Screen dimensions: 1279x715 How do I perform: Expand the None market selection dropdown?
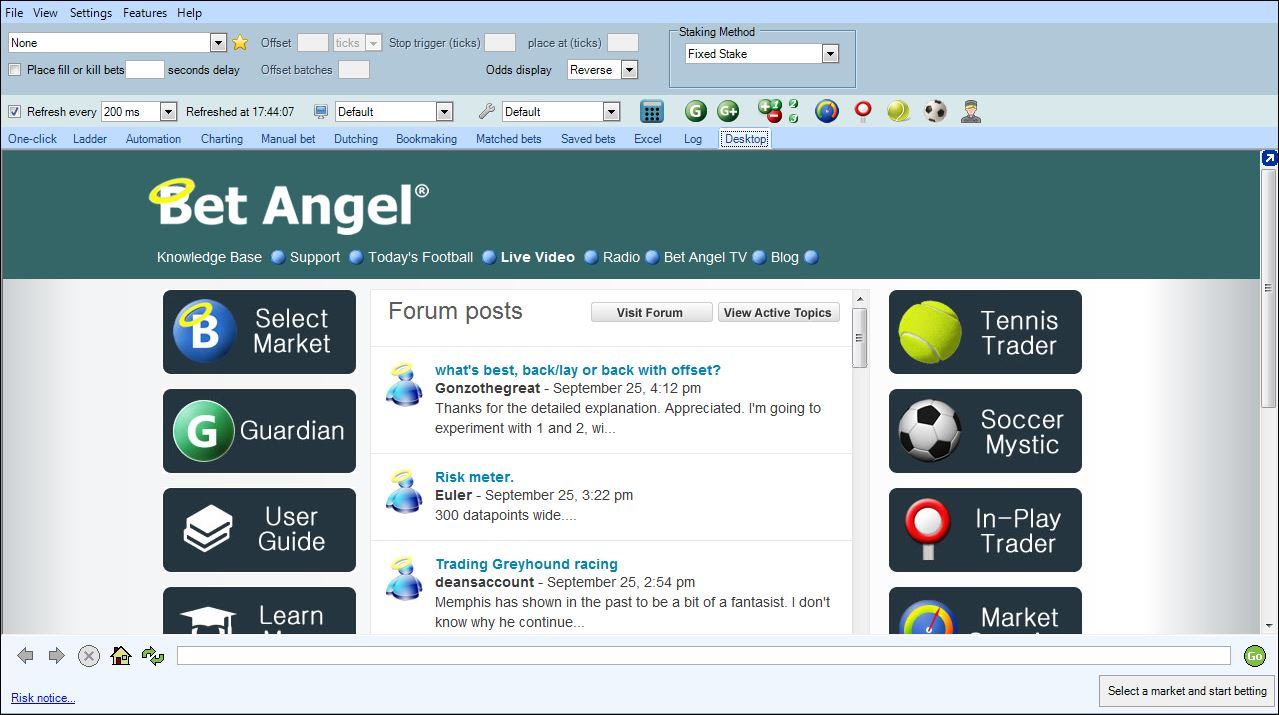(x=219, y=43)
